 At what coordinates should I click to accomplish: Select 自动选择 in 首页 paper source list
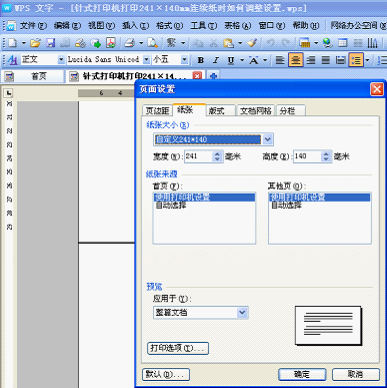pyautogui.click(x=171, y=205)
